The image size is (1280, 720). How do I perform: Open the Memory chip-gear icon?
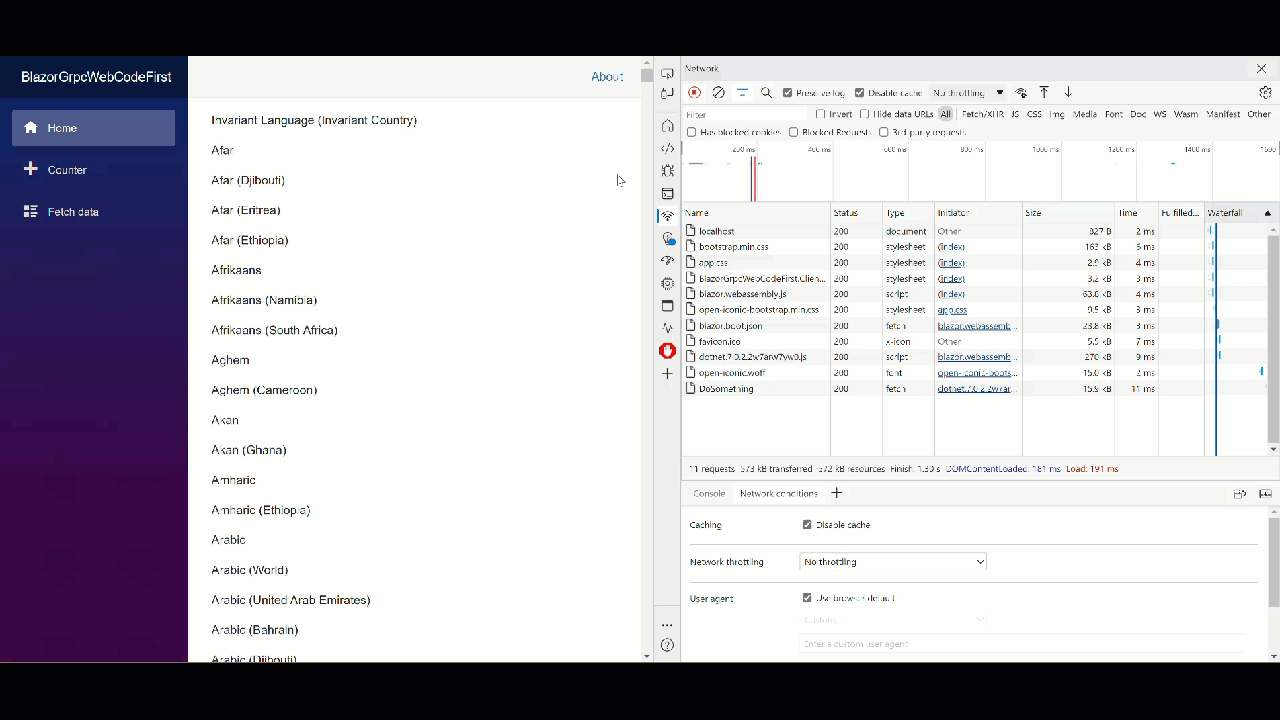[667, 283]
